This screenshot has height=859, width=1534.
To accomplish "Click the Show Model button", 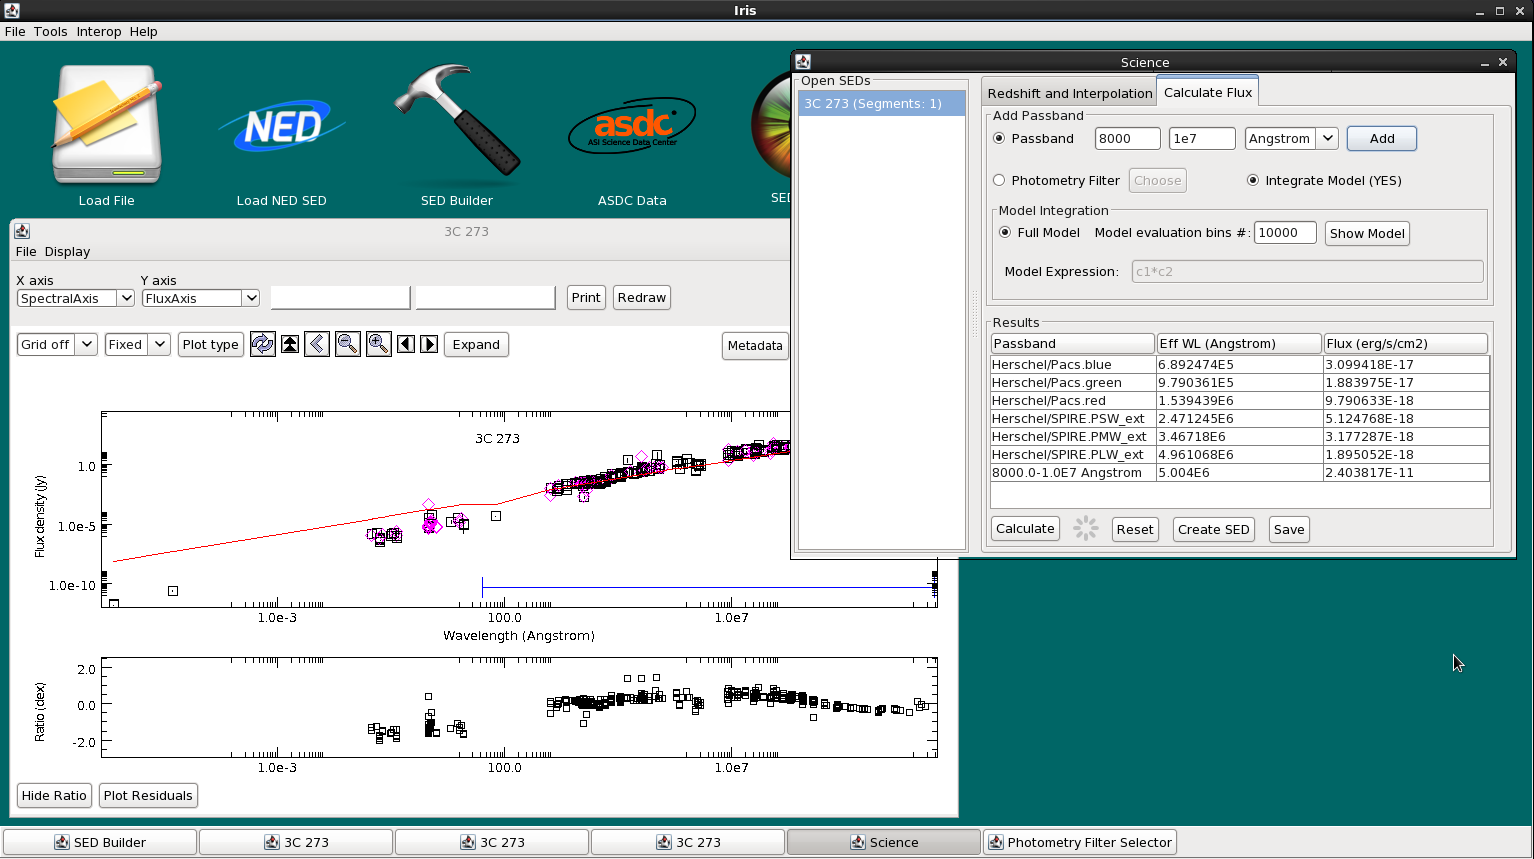I will (1367, 233).
